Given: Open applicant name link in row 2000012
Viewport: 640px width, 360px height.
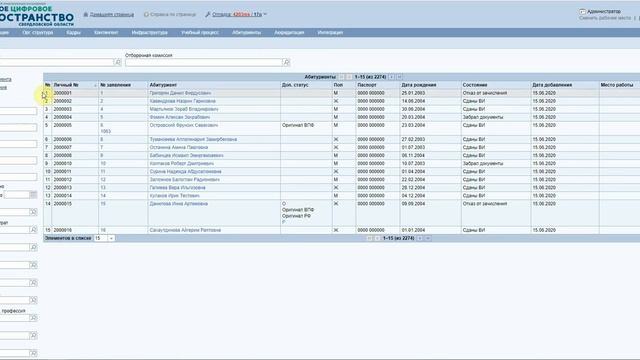Looking at the screenshot, I should click(184, 180).
